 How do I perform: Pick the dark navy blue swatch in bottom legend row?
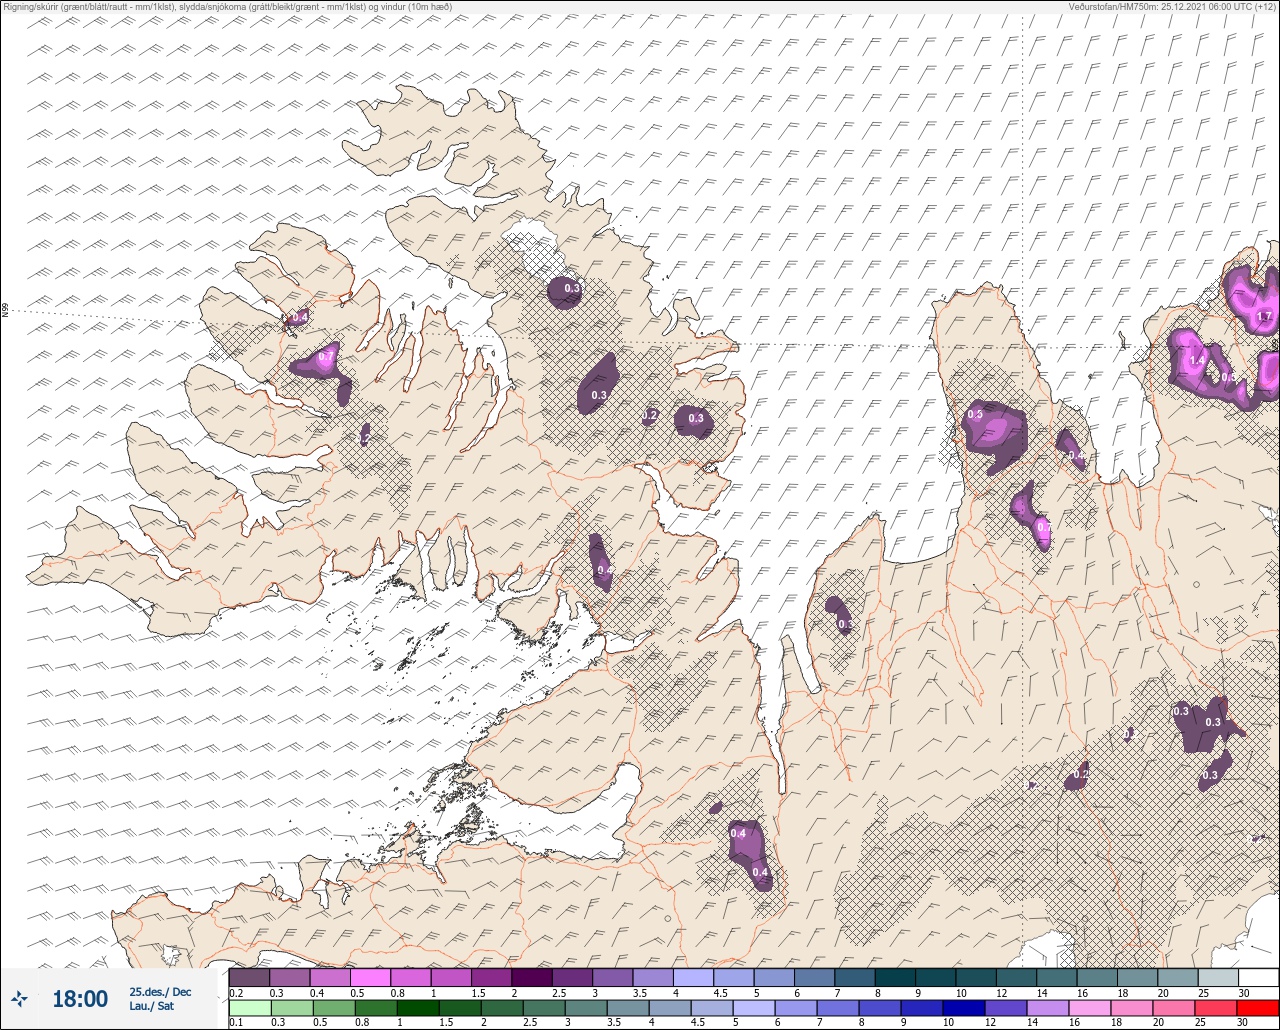[x=965, y=1007]
